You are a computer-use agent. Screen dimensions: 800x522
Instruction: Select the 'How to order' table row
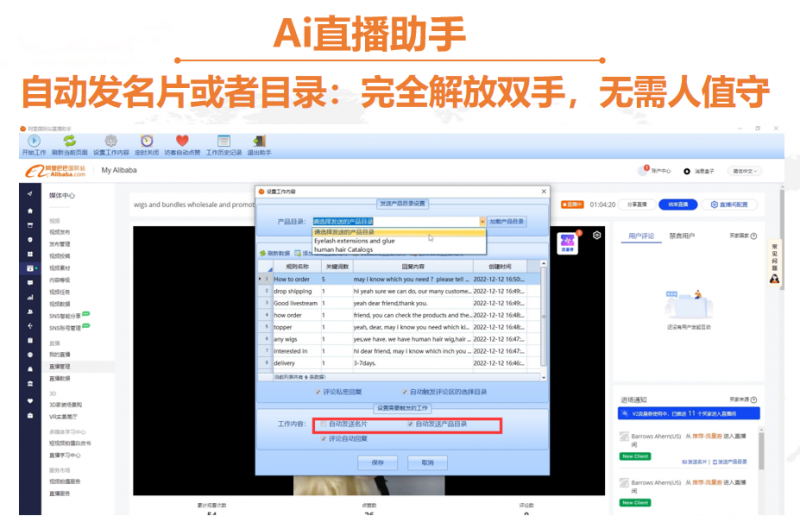tap(399, 279)
